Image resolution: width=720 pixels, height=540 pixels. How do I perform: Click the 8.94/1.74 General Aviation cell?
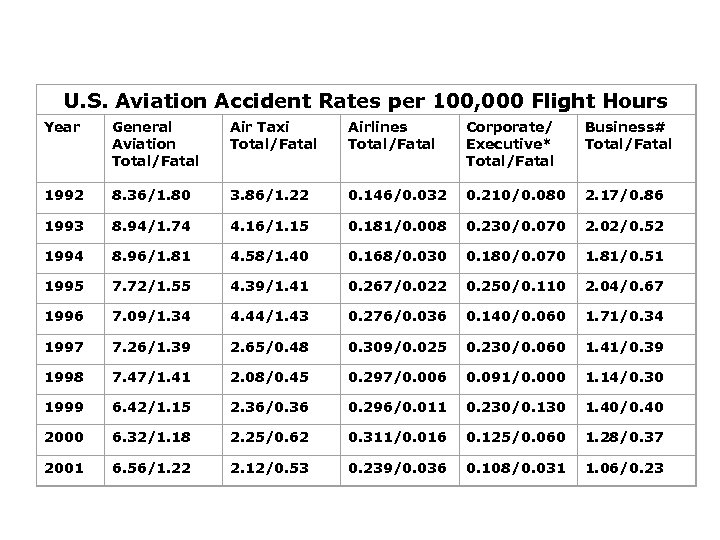(148, 226)
